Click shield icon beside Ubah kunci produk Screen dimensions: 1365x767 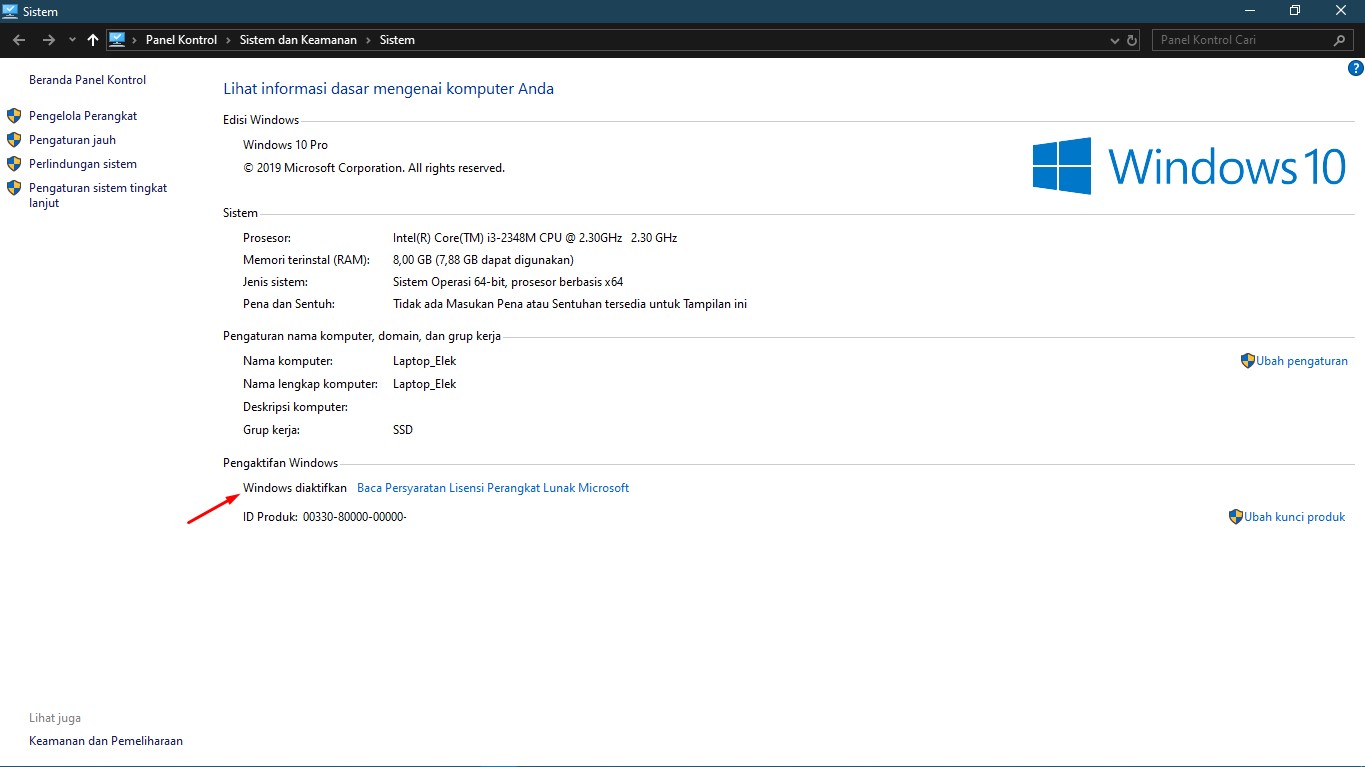coord(1235,517)
